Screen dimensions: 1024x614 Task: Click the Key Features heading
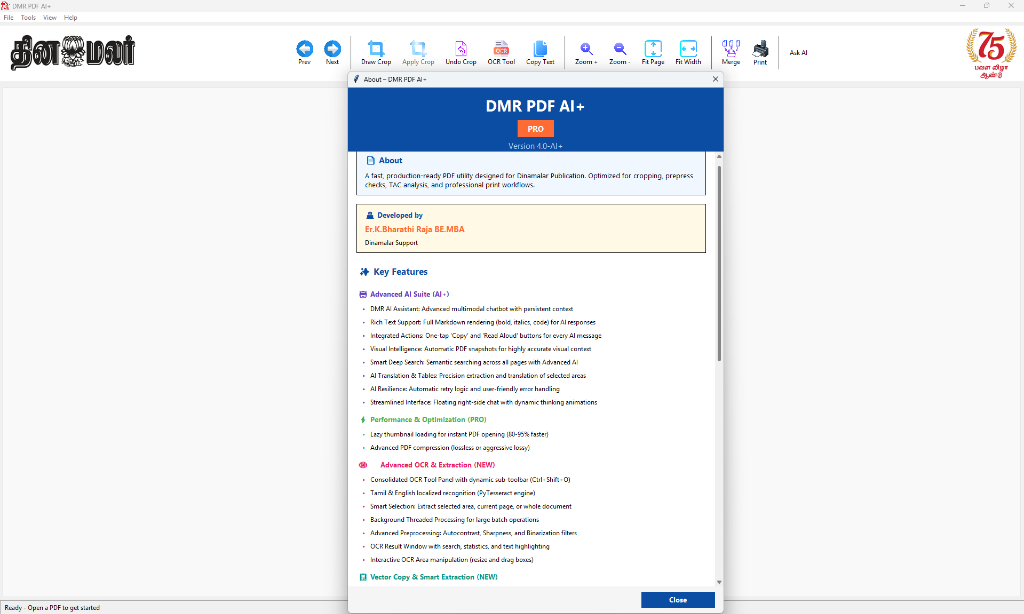coord(400,272)
